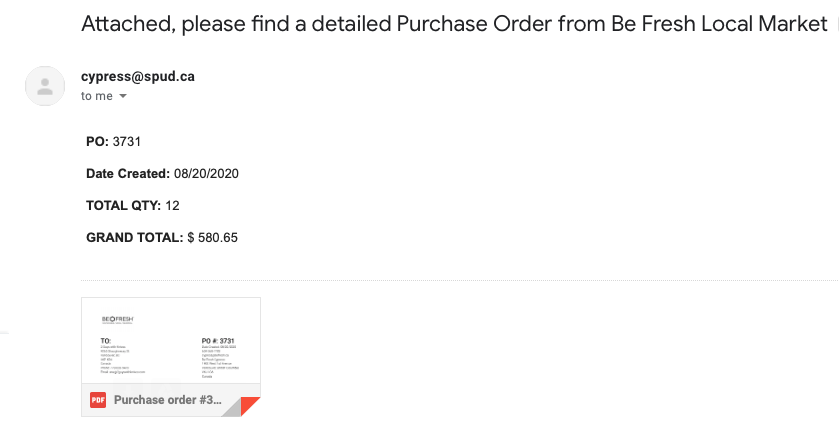Click the PO number 3731 in body
The image size is (839, 440).
127,141
